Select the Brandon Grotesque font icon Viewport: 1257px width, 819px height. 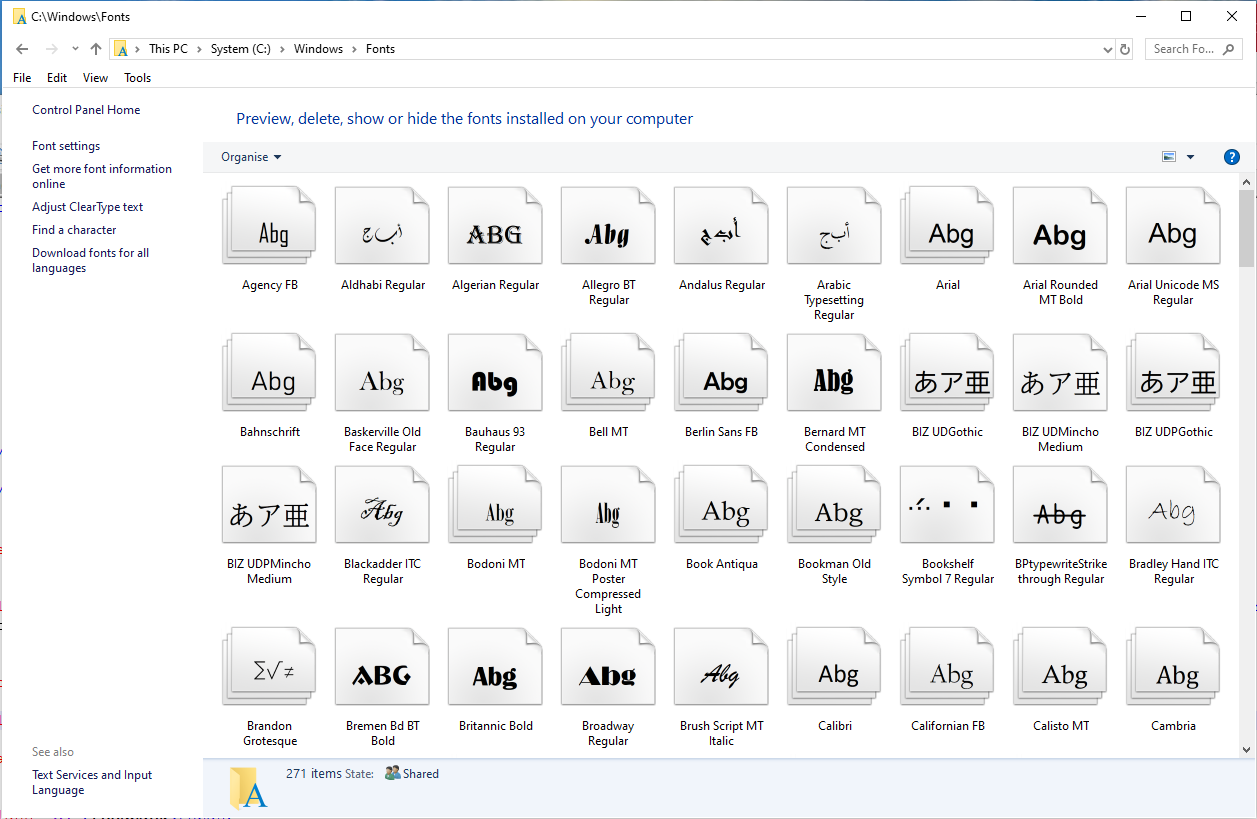(269, 668)
